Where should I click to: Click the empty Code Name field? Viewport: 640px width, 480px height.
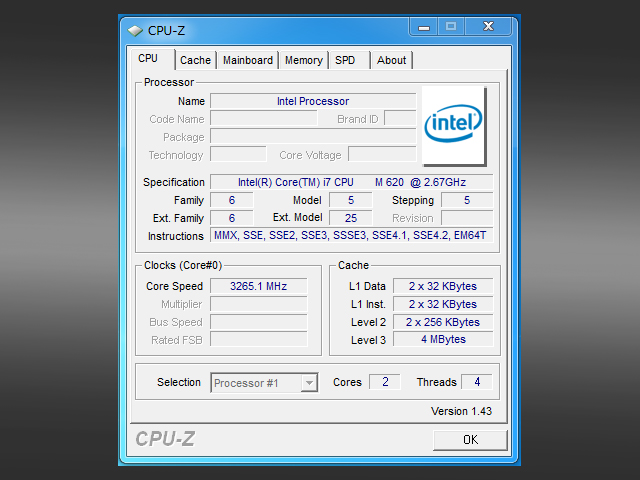tap(264, 119)
